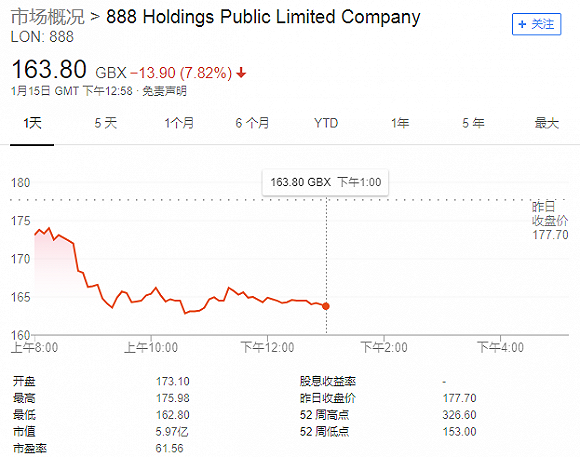This screenshot has height=457, width=580.
Task: Click the 52 周高点 value 326.60
Action: tap(459, 415)
